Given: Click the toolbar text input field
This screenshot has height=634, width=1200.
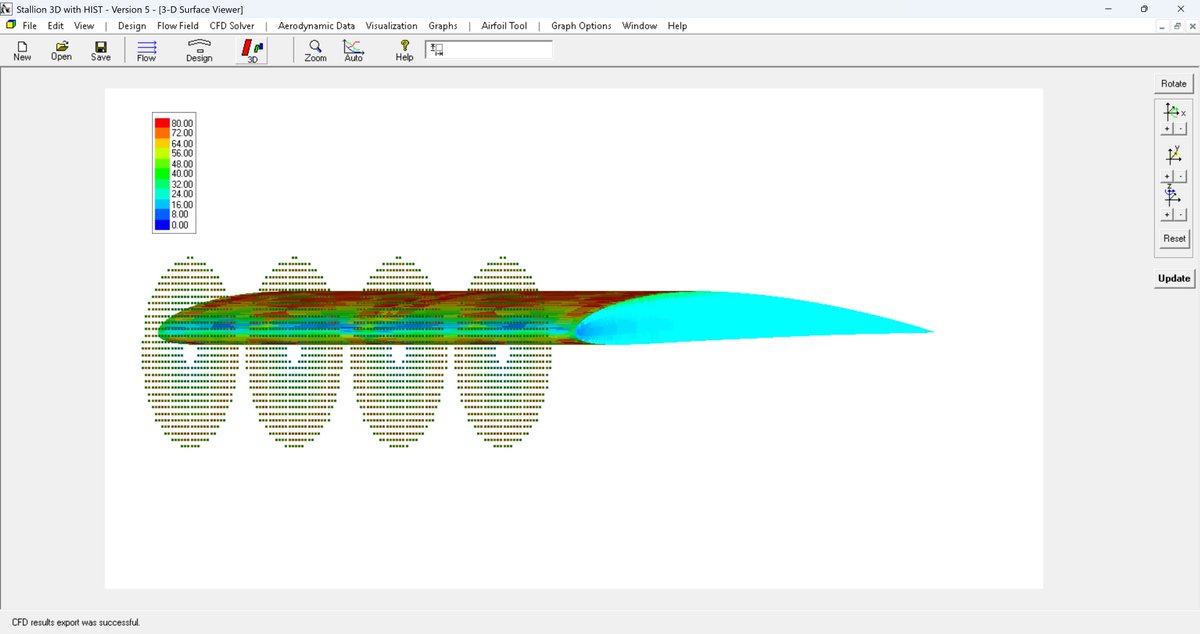Looking at the screenshot, I should (x=488, y=49).
